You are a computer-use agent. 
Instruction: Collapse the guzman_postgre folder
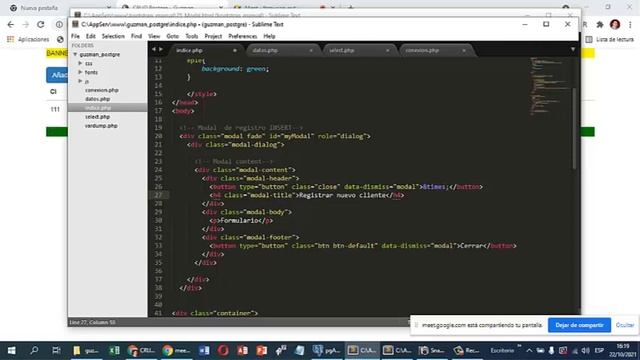point(75,54)
